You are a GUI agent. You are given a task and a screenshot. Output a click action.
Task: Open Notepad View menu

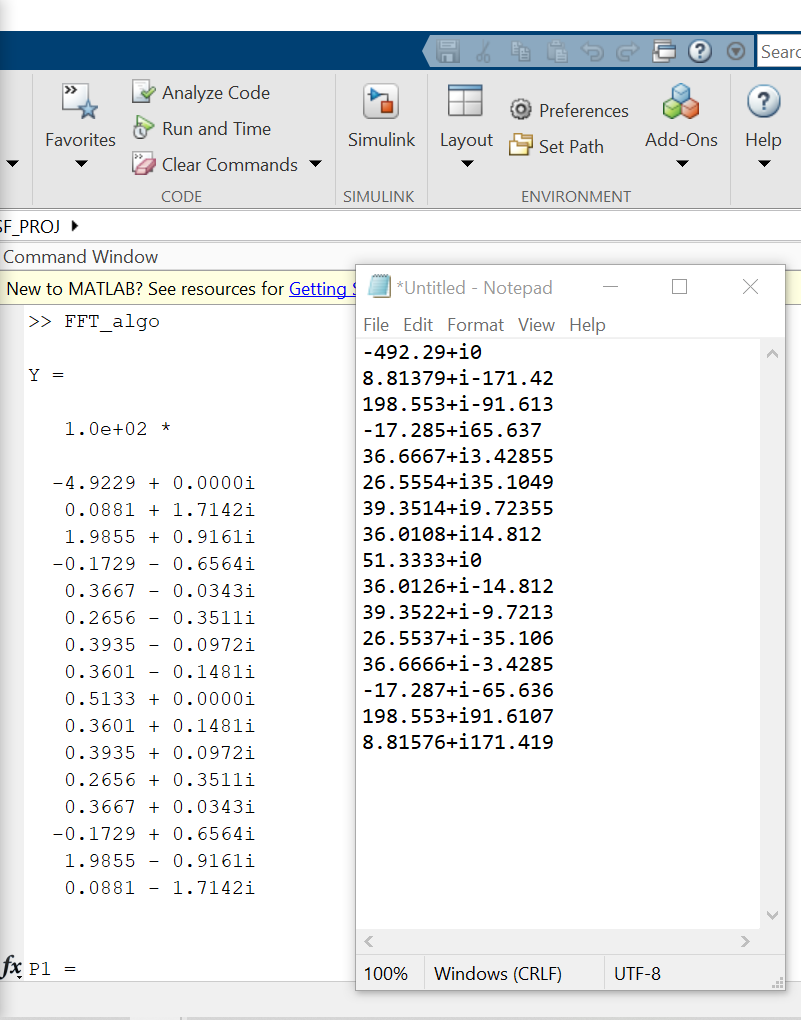click(x=536, y=324)
